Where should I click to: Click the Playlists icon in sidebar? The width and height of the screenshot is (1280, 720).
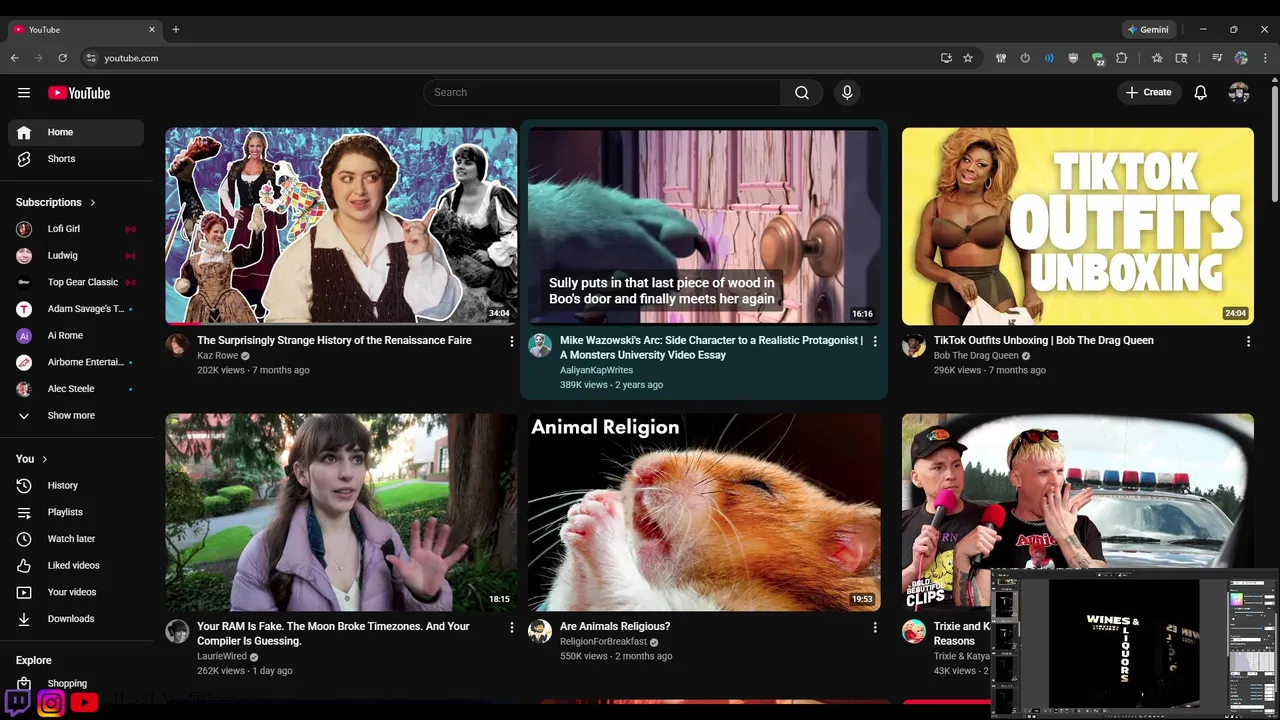(x=24, y=512)
